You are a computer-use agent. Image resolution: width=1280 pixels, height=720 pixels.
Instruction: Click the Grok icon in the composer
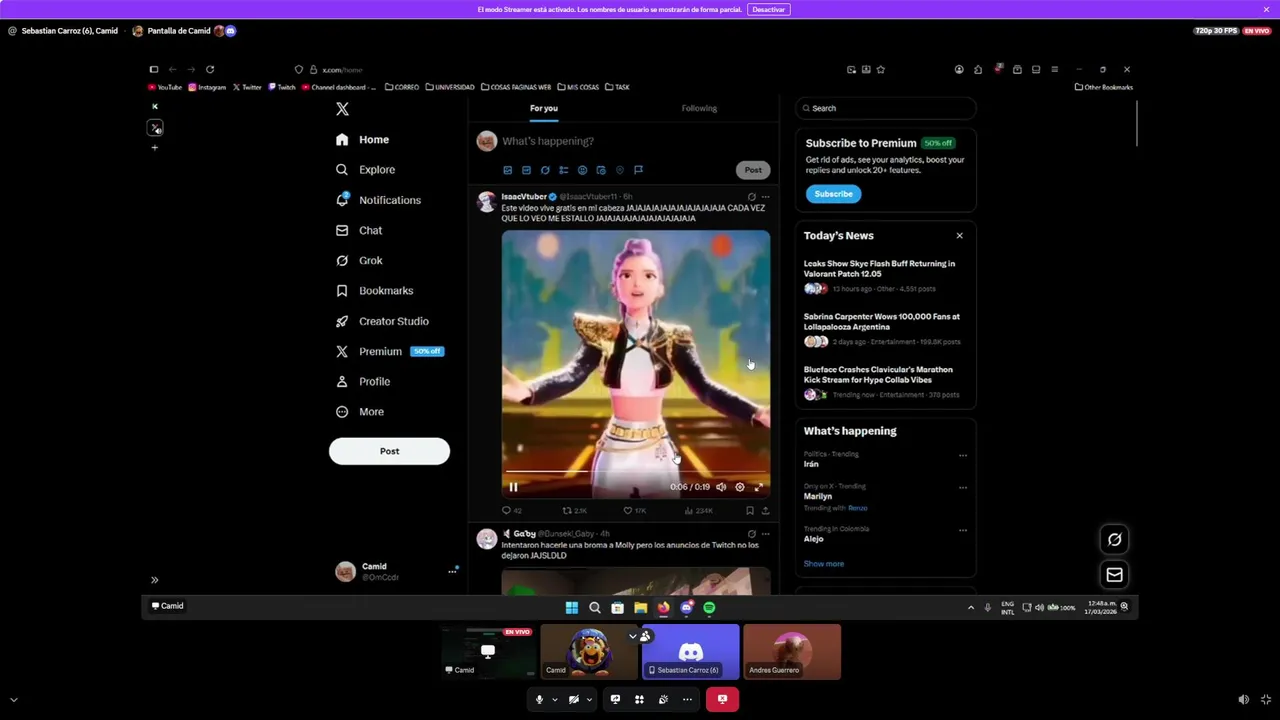coord(545,170)
